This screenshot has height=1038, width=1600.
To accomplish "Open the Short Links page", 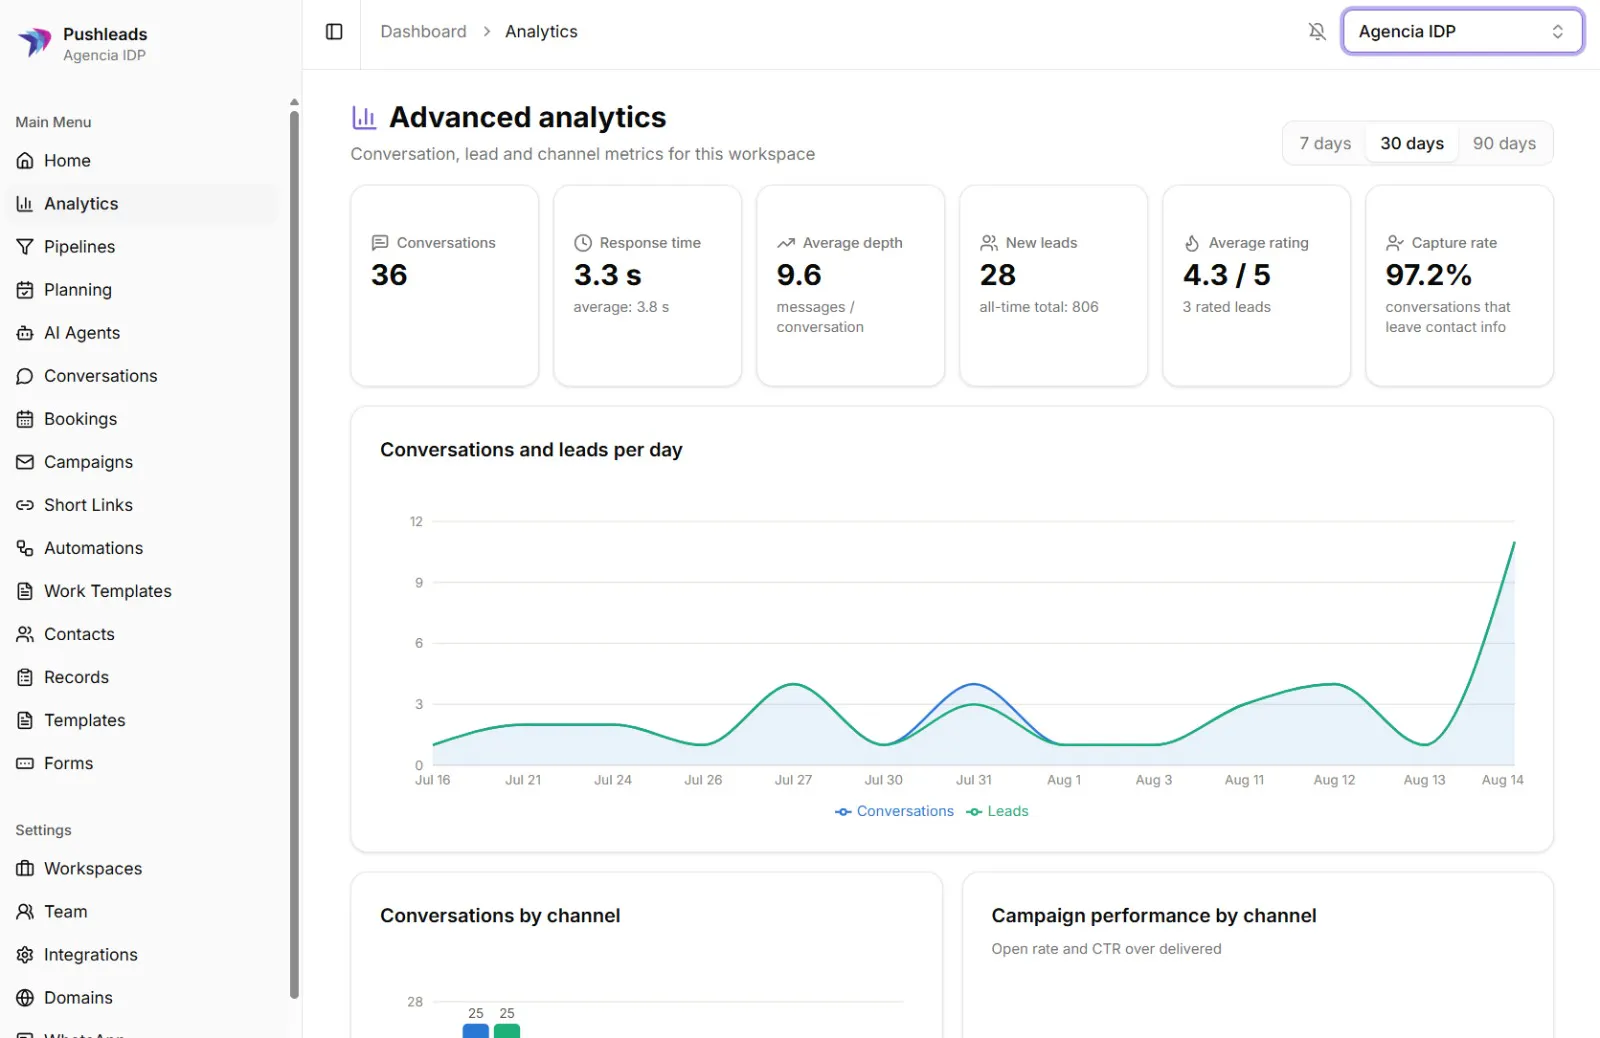I will pyautogui.click(x=141, y=505).
